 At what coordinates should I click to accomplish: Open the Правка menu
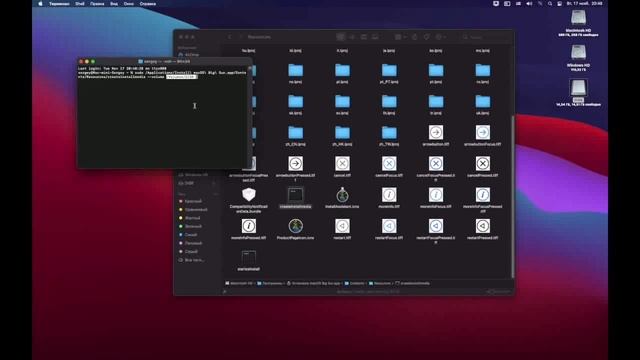tap(97, 4)
